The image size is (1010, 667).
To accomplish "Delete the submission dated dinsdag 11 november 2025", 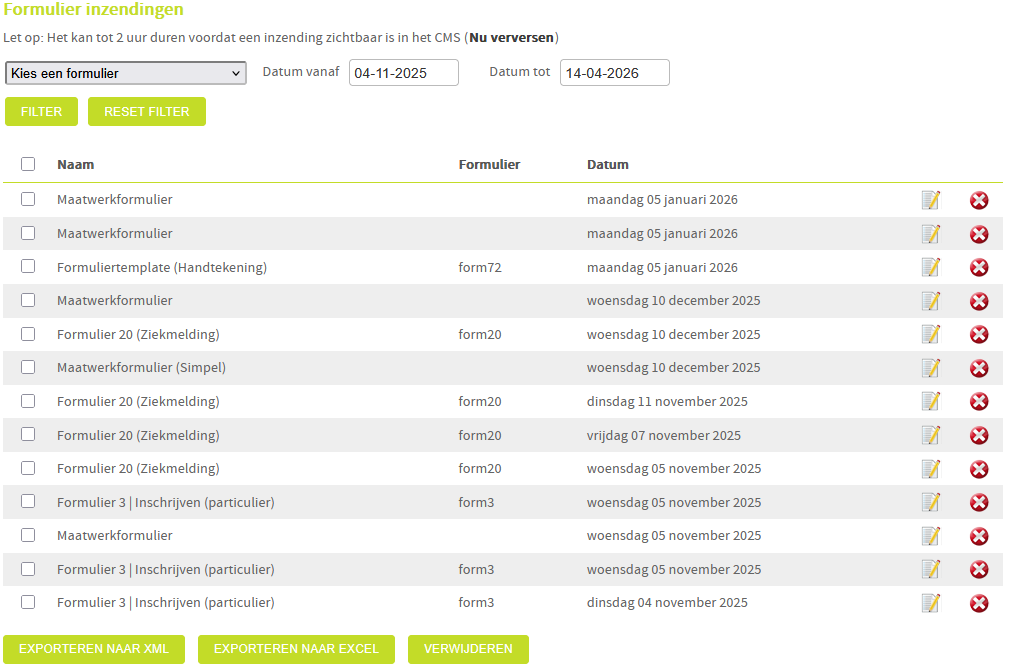I will (979, 401).
